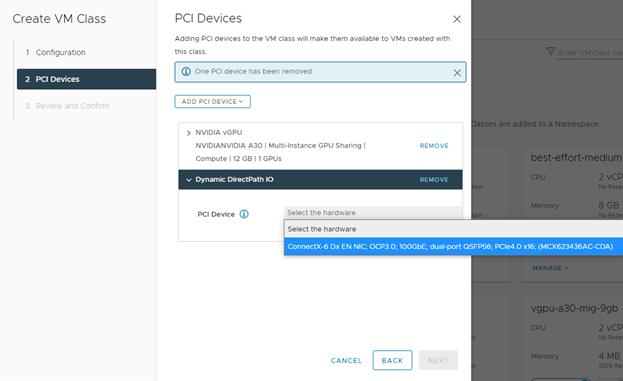Click the PCI Device label
Viewport: 623px width, 381px height.
[x=216, y=214]
